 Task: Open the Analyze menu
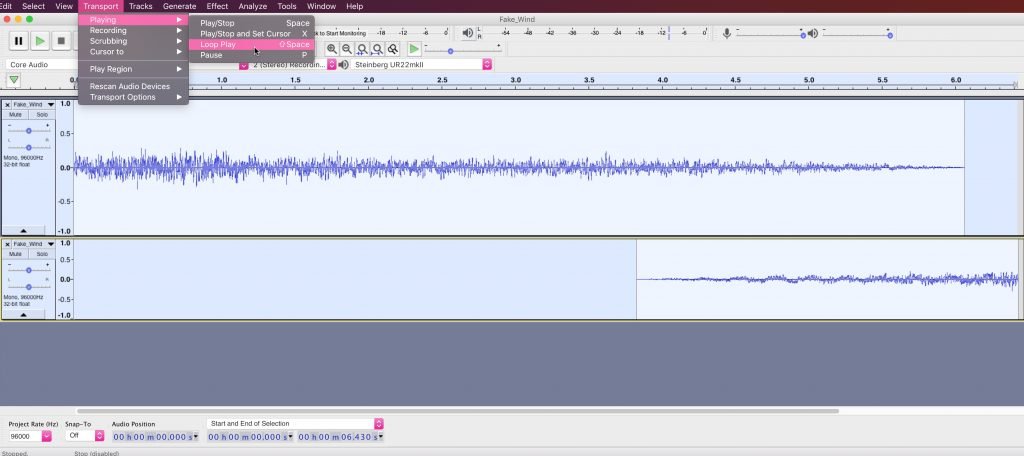point(252,6)
